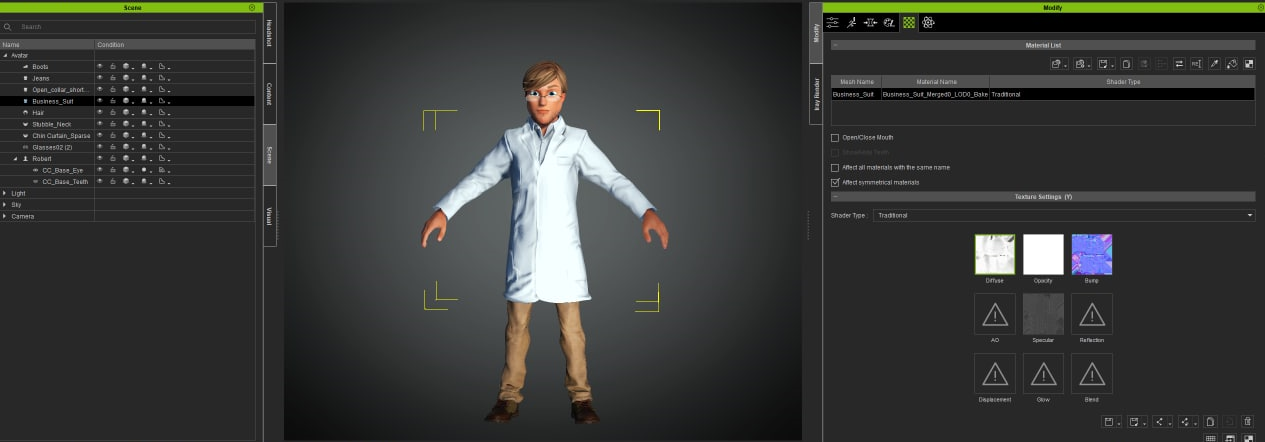
Task: Click the eyedropper material picker icon
Action: pos(1214,64)
